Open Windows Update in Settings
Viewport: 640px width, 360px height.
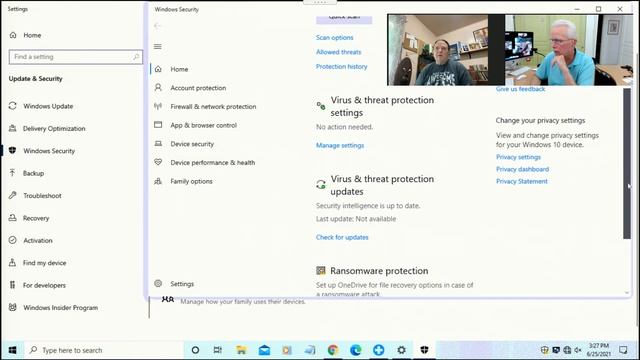[48, 106]
